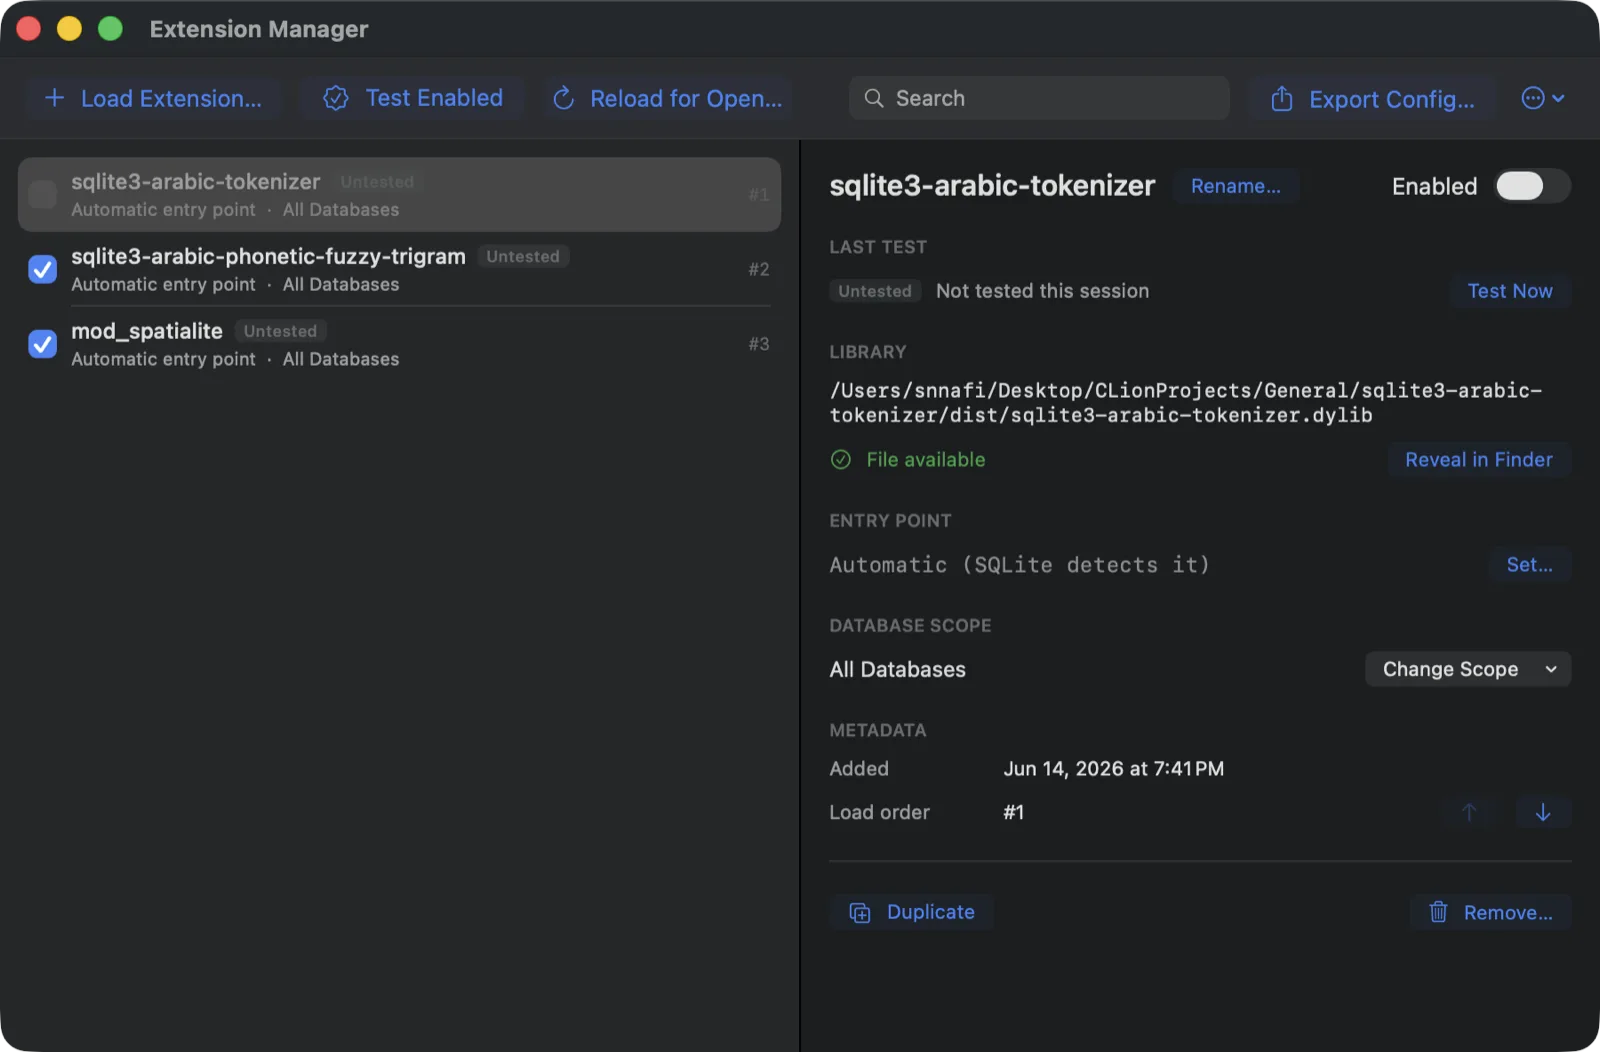Screen dimensions: 1600x1052
Task: Click the "All Databases" scope value
Action: point(897,669)
